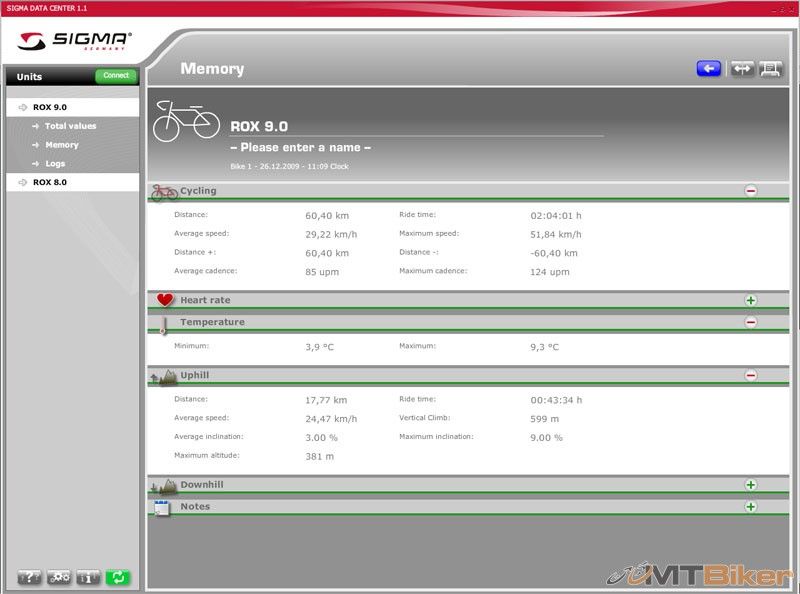Collapse the Temperature section
Image resolution: width=800 pixels, height=594 pixels.
(750, 322)
